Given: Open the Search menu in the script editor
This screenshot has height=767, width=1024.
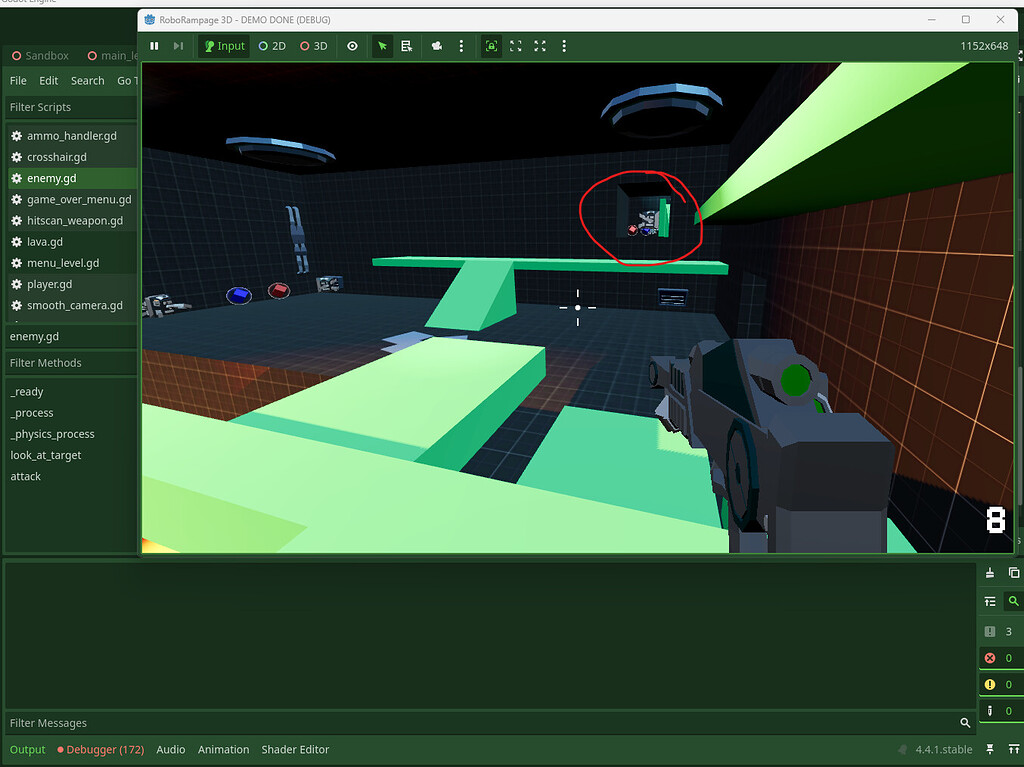Looking at the screenshot, I should 88,80.
